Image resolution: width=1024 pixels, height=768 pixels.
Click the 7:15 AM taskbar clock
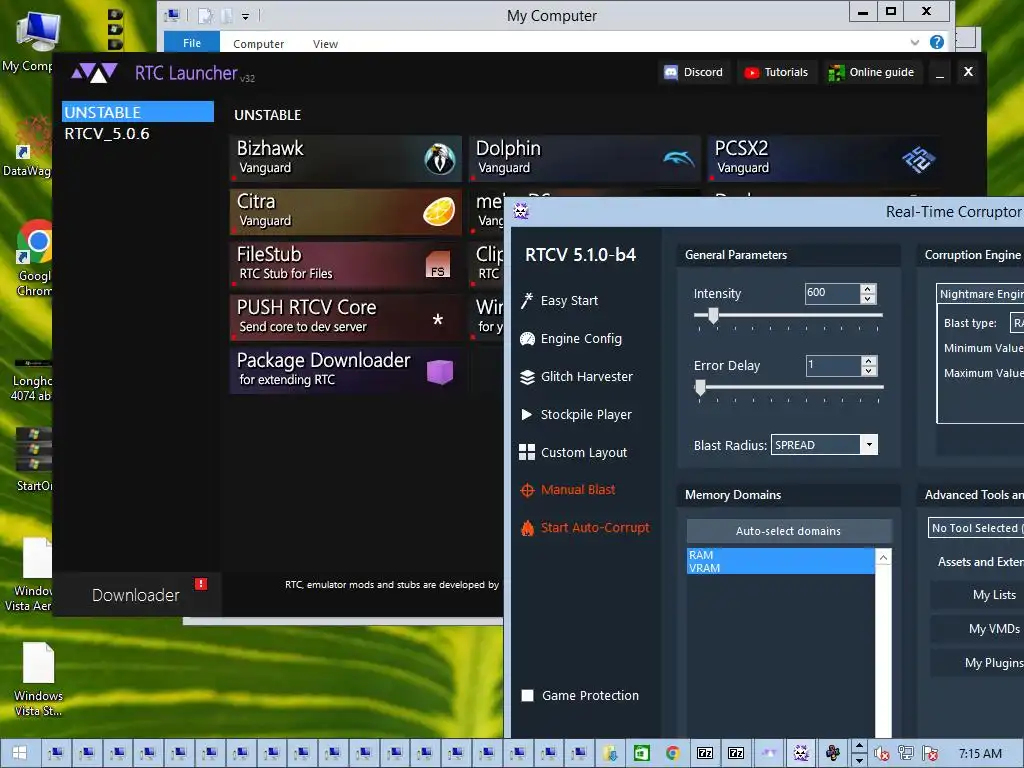pos(980,754)
